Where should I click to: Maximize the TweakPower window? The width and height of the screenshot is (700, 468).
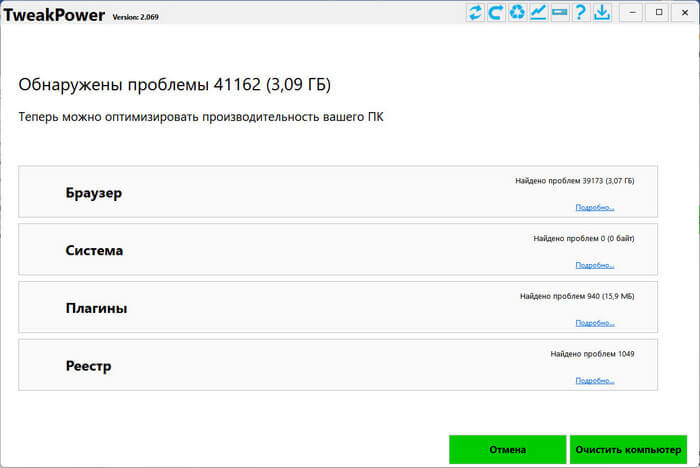[658, 12]
